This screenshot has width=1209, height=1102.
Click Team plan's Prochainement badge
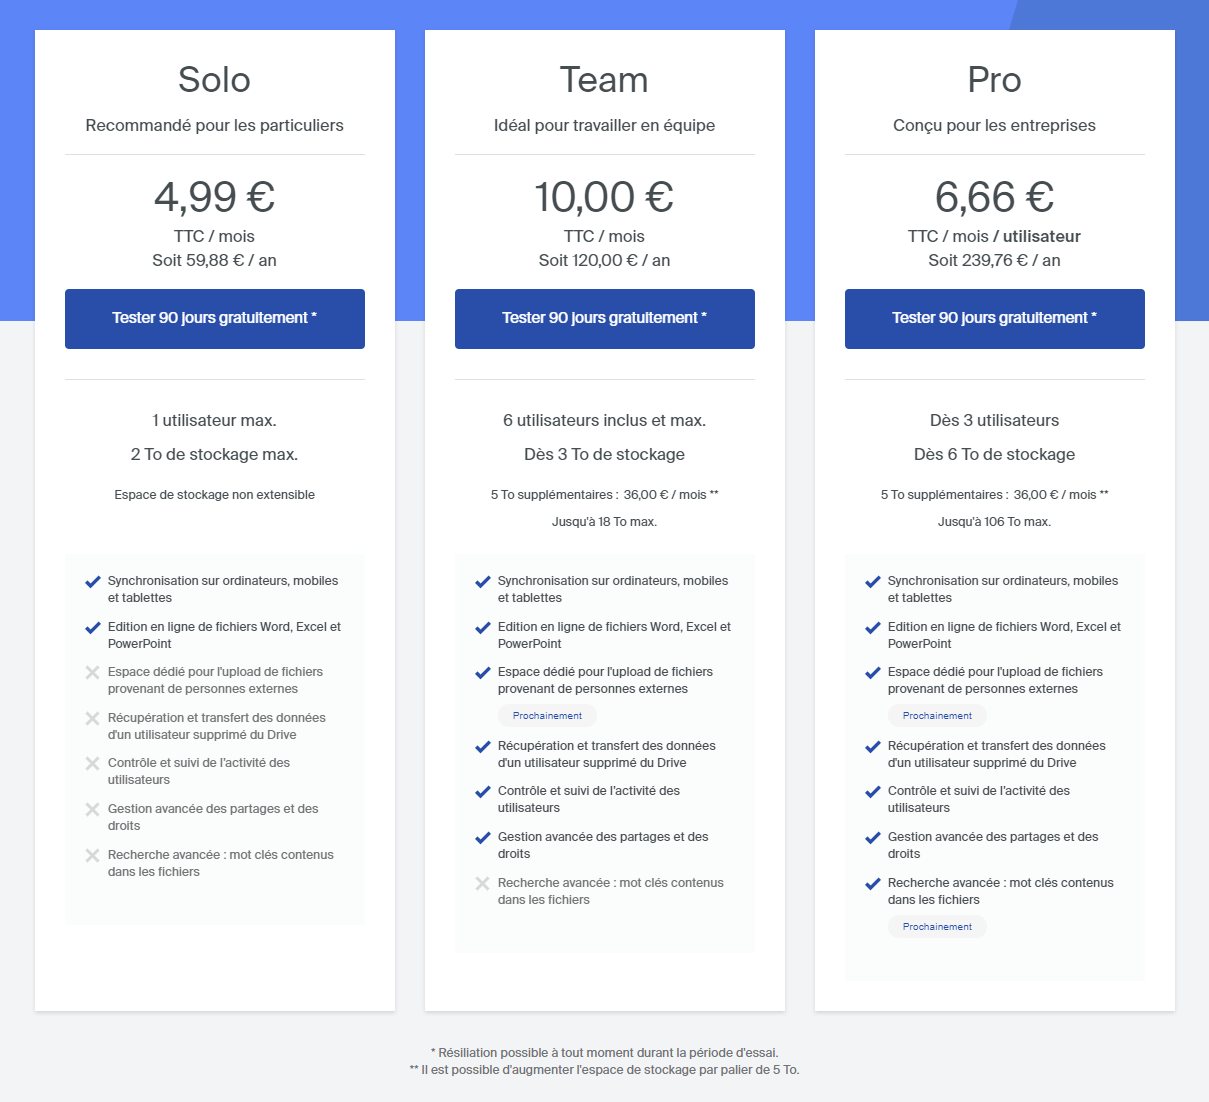pyautogui.click(x=547, y=716)
